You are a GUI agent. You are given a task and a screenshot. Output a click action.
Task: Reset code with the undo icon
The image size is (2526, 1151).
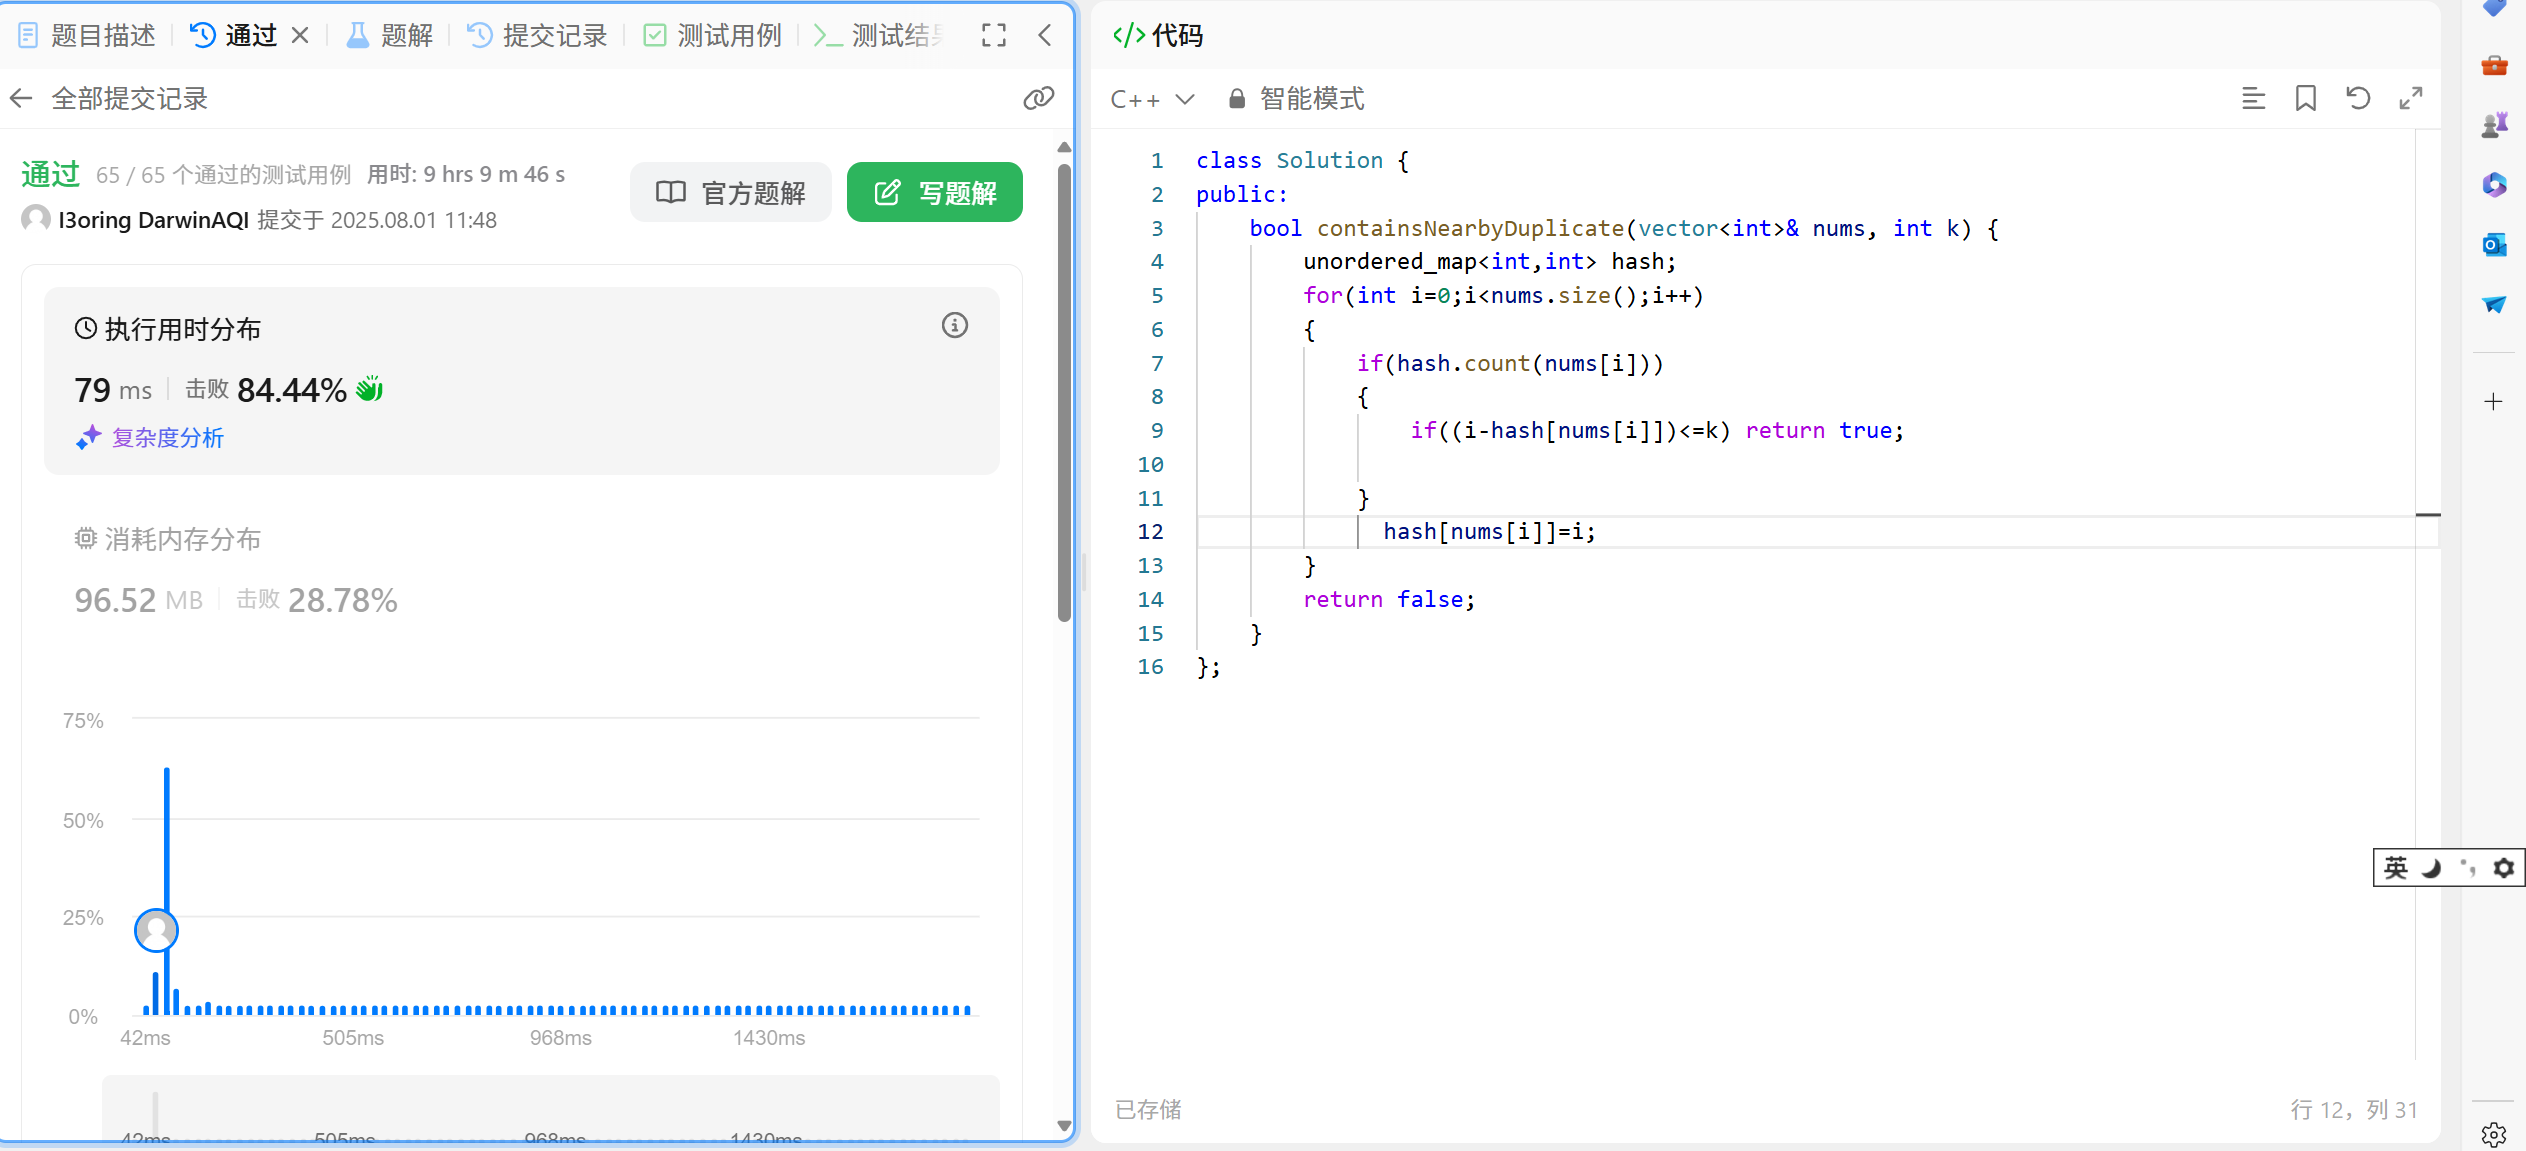pos(2358,98)
